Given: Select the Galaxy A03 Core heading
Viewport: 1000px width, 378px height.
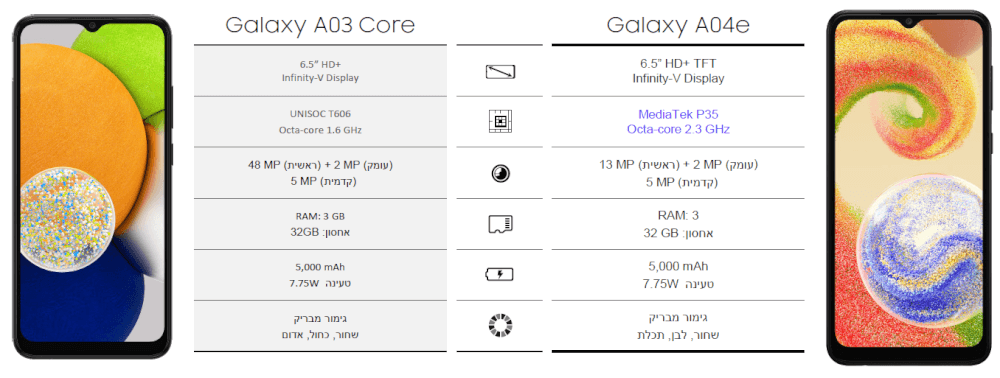Looking at the screenshot, I should click(x=320, y=25).
